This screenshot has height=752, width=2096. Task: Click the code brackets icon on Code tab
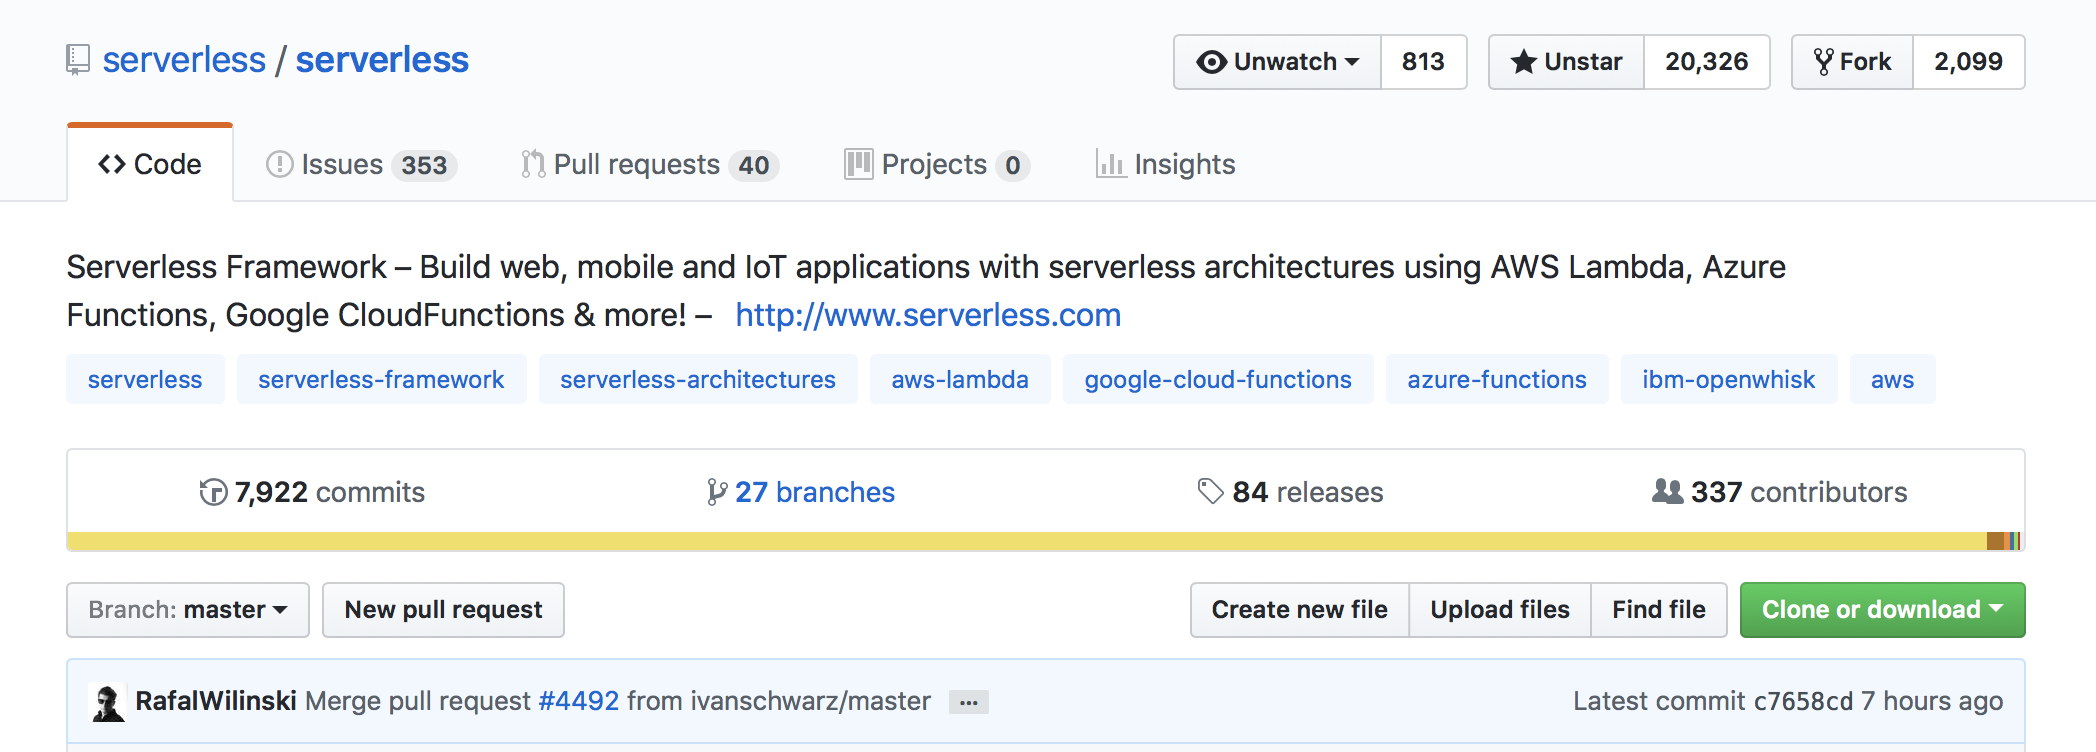tap(112, 164)
